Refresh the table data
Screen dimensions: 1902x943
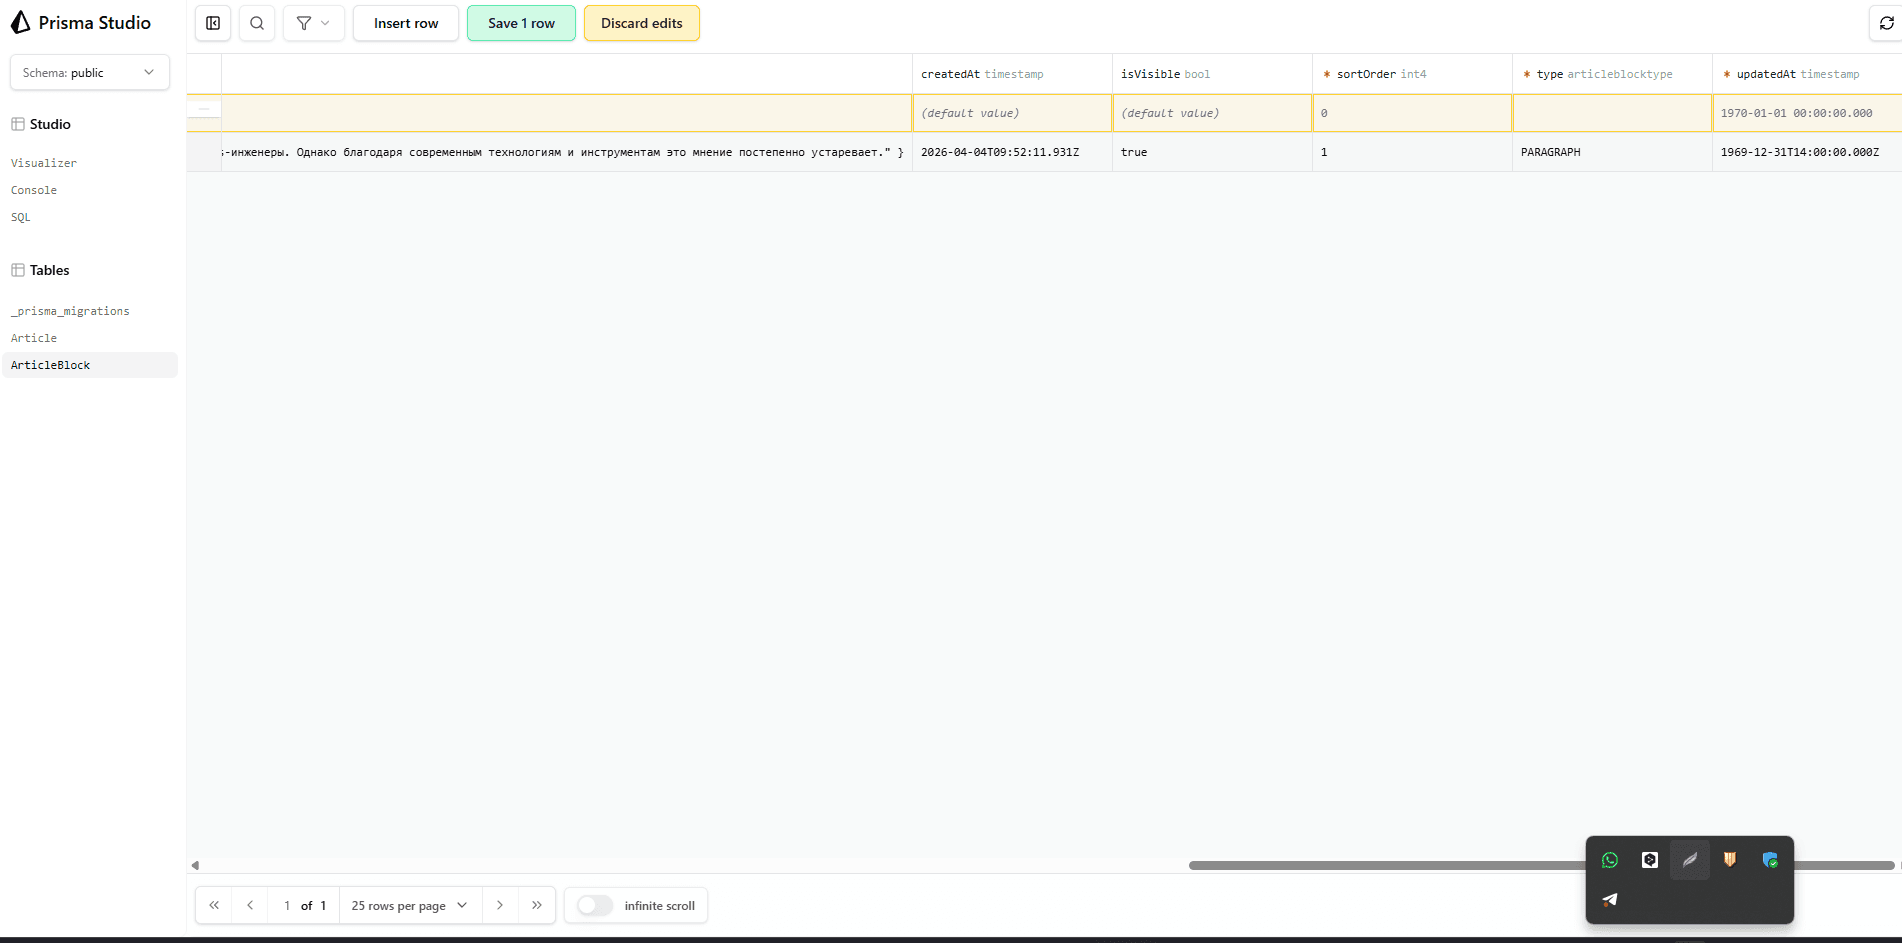point(1886,23)
